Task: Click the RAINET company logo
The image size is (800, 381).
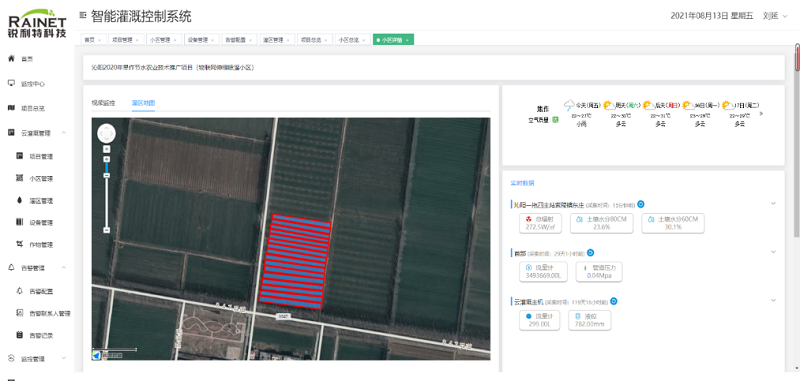Action: pyautogui.click(x=37, y=23)
